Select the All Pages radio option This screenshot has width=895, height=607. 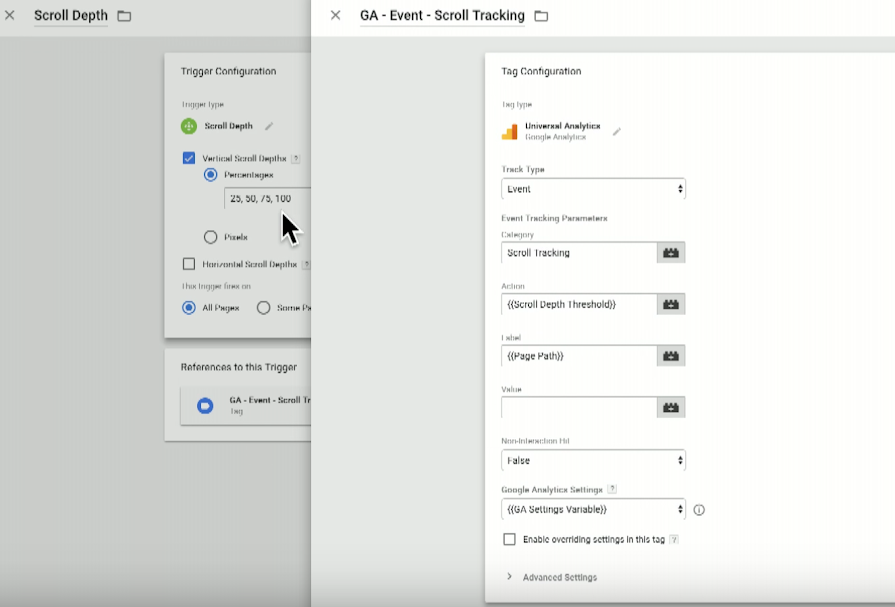(x=188, y=308)
